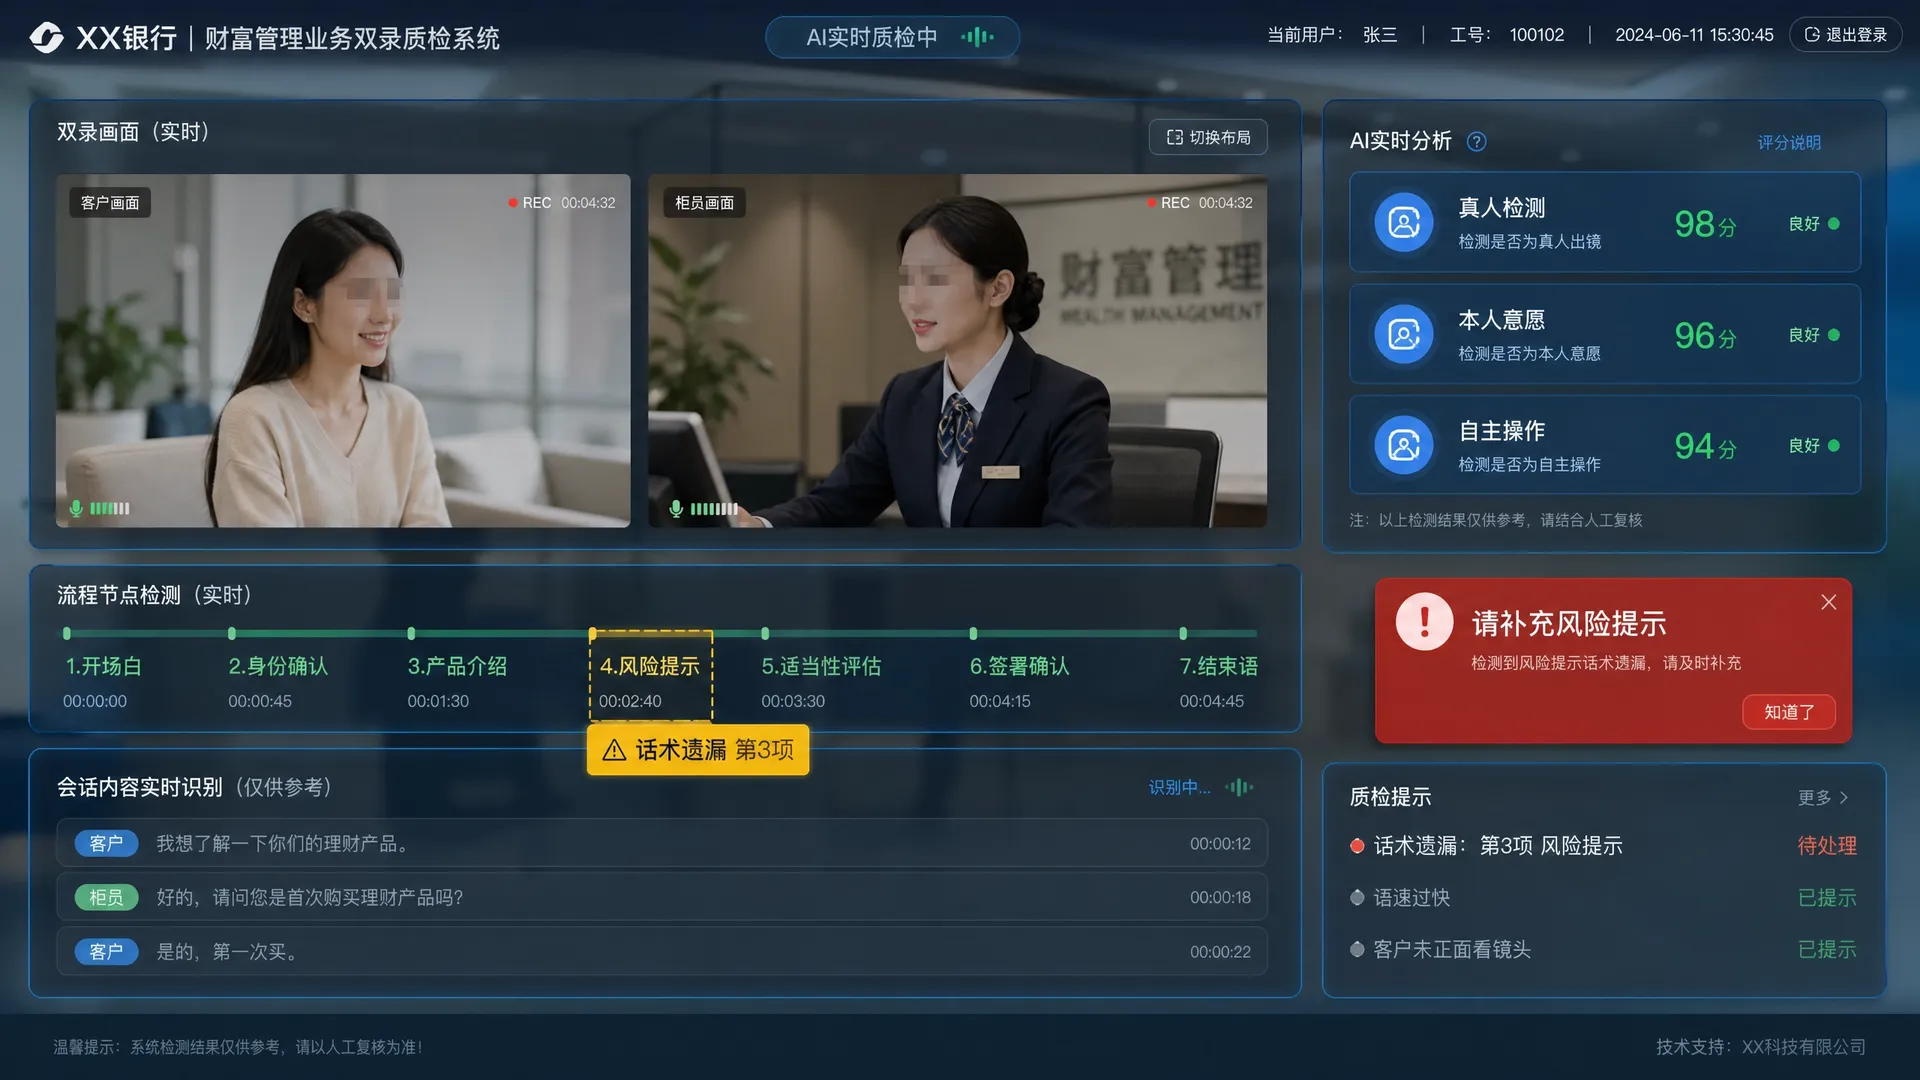
Task: Click the 待处理 status text
Action: point(1827,846)
